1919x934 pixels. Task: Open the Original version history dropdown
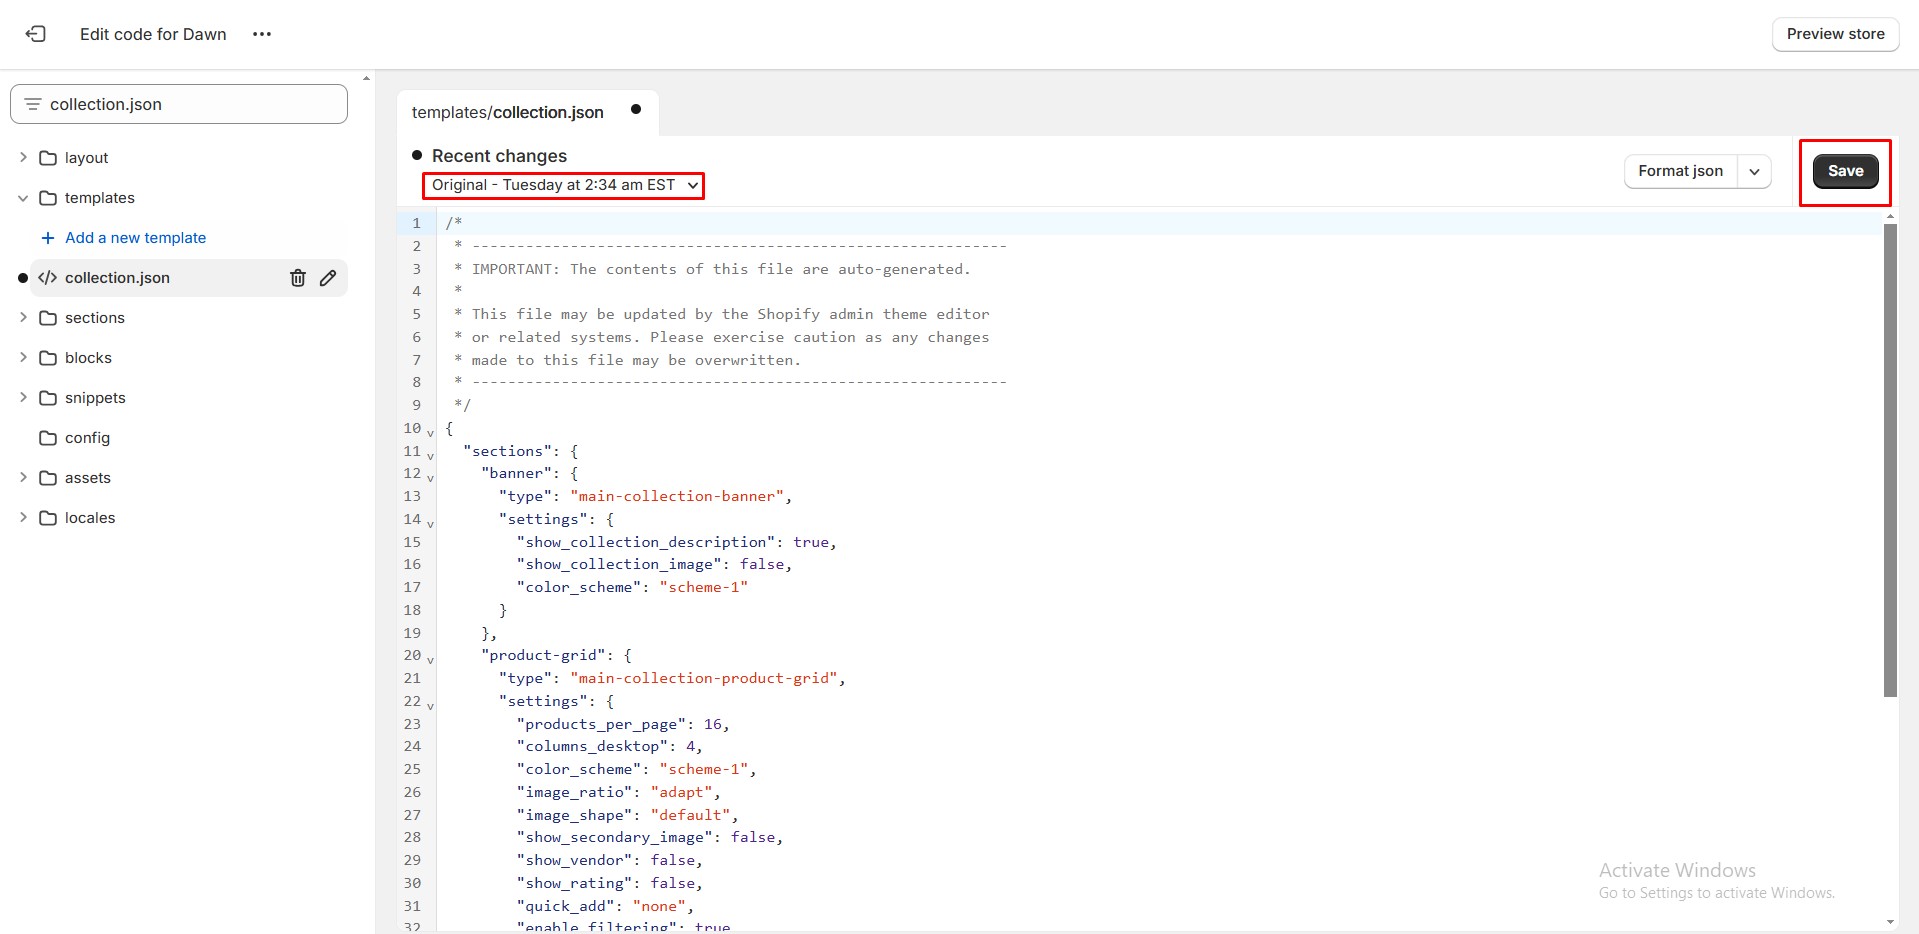click(x=564, y=185)
